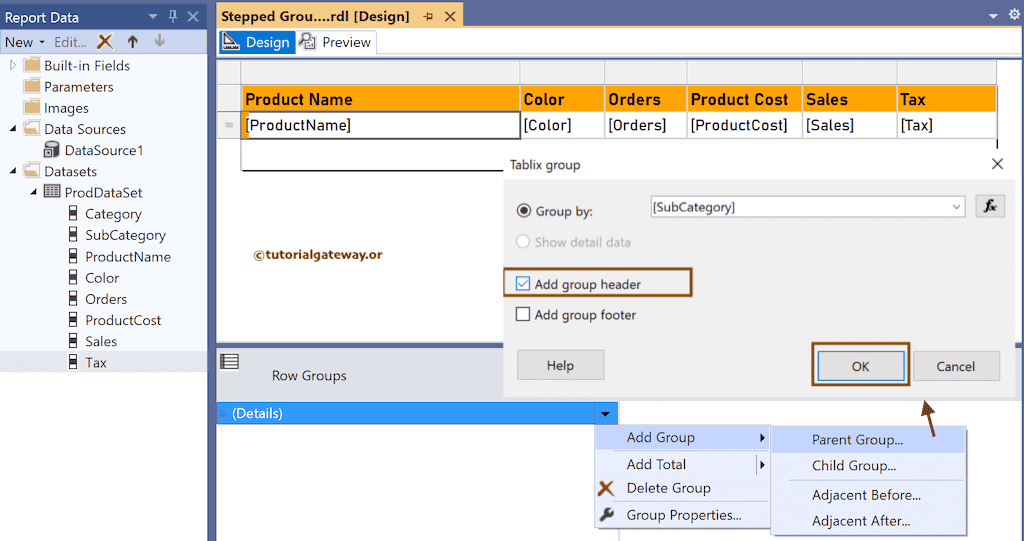
Task: Click the Category field icon
Action: tap(73, 214)
